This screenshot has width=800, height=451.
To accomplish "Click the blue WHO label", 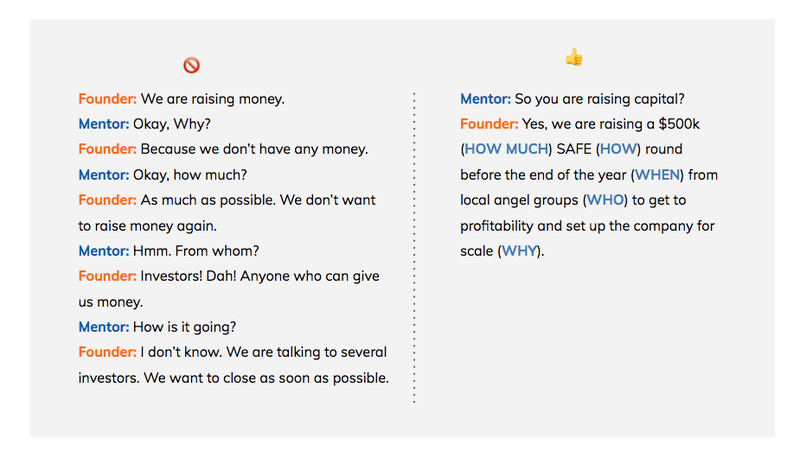I will pos(605,200).
